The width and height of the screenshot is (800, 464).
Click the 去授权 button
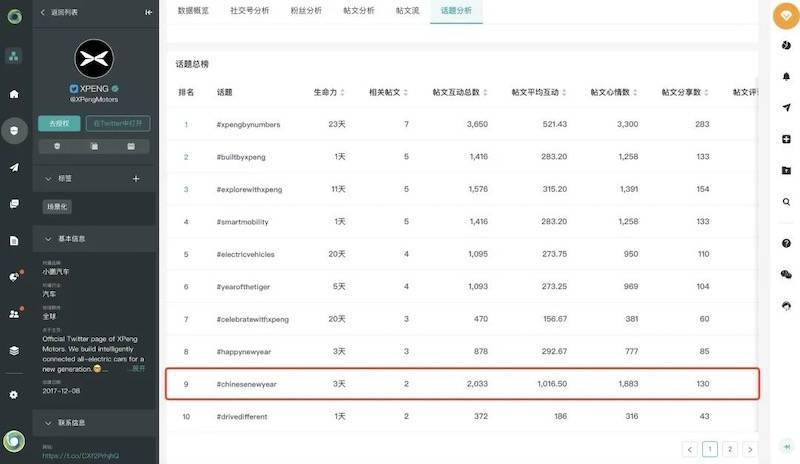(x=59, y=124)
